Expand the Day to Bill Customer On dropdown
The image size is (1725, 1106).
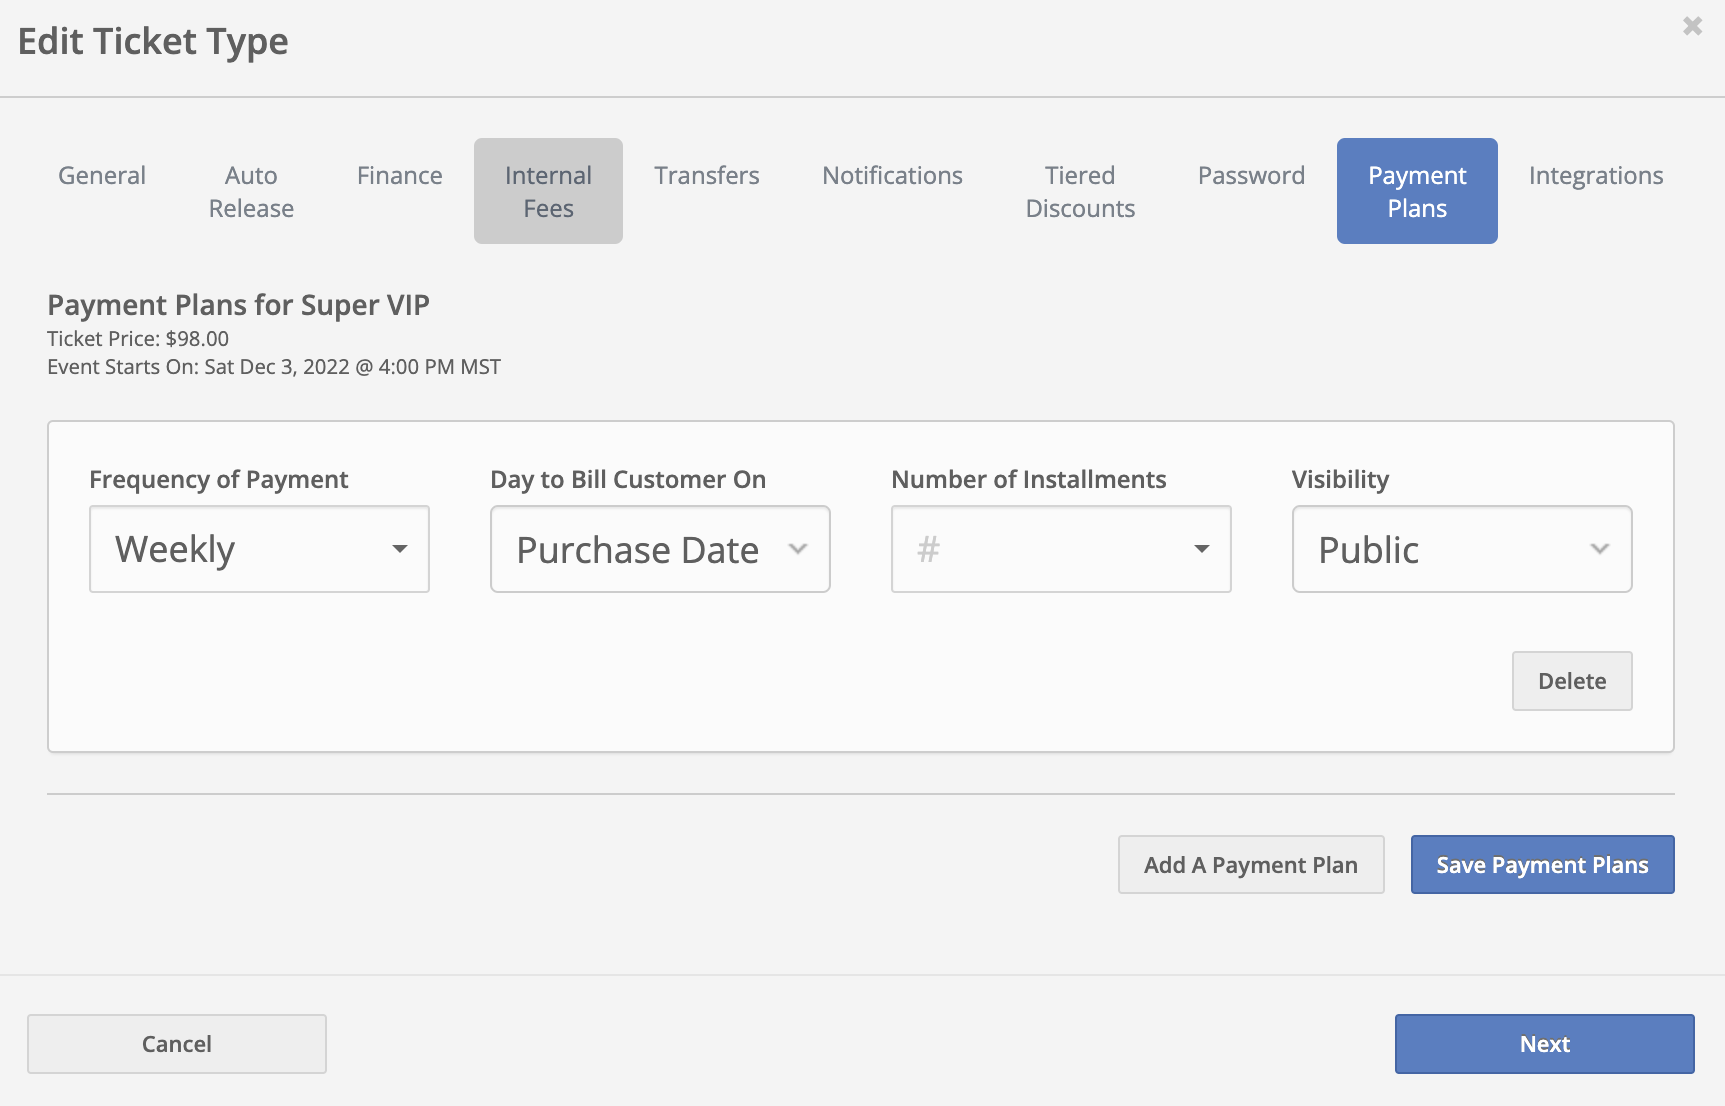coord(660,549)
